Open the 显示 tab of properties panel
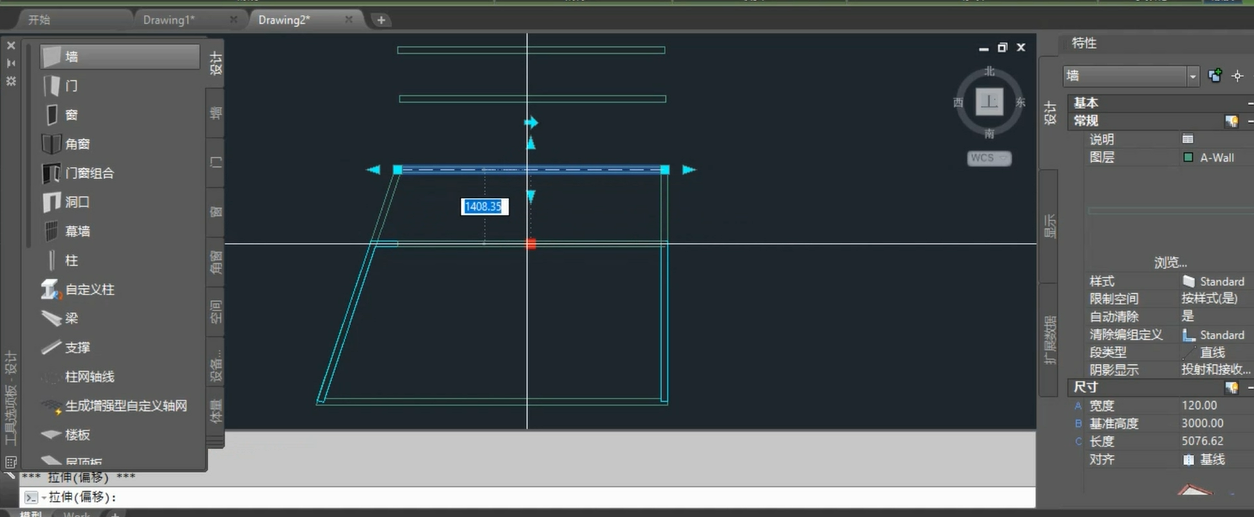 (x=1049, y=226)
